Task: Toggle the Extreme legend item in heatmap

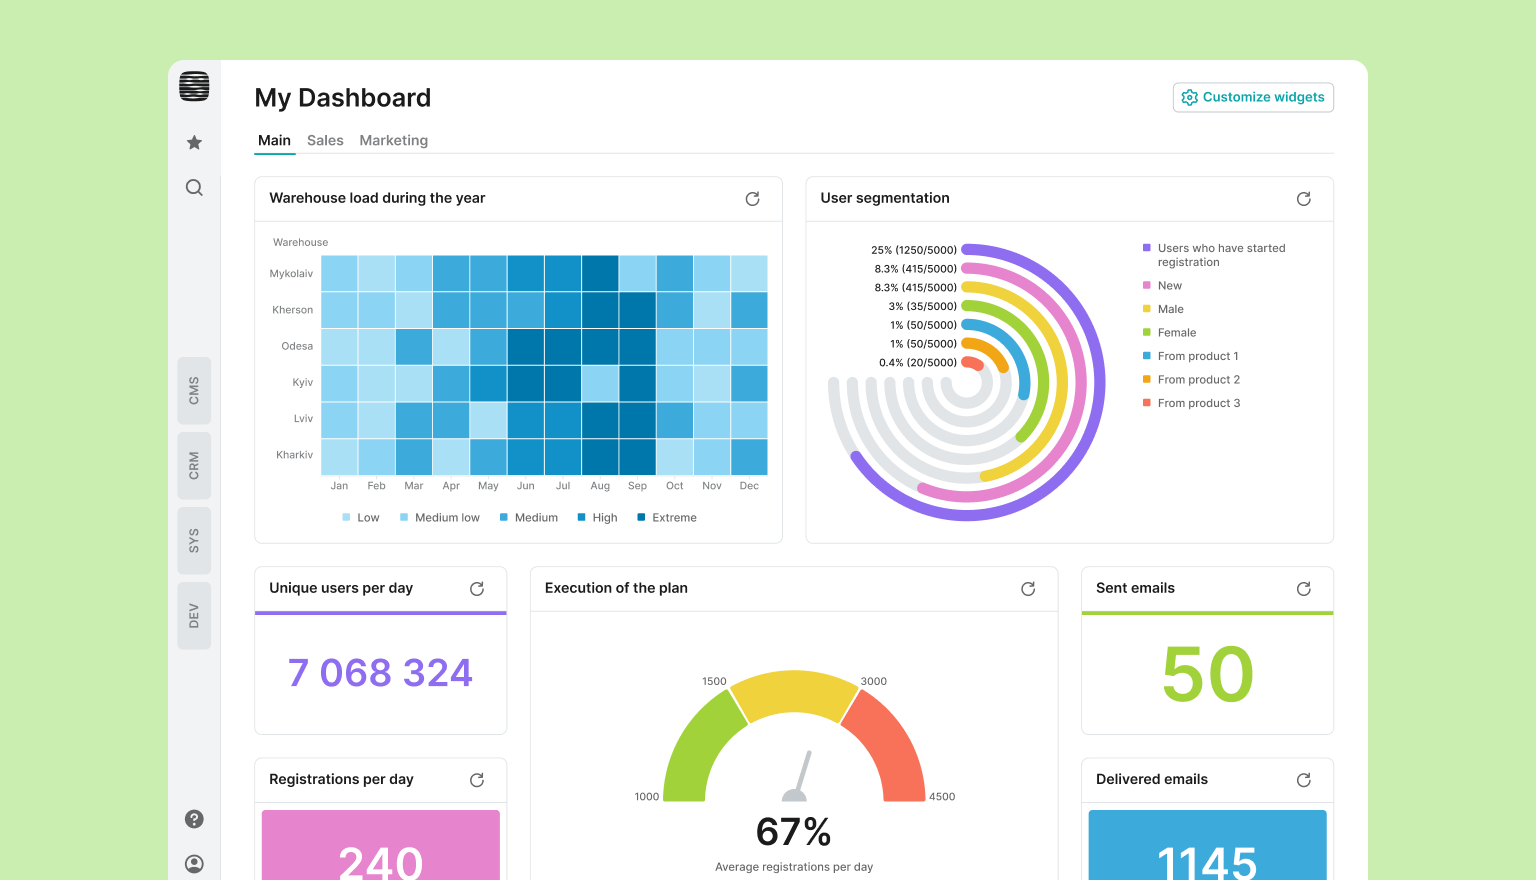Action: [667, 518]
